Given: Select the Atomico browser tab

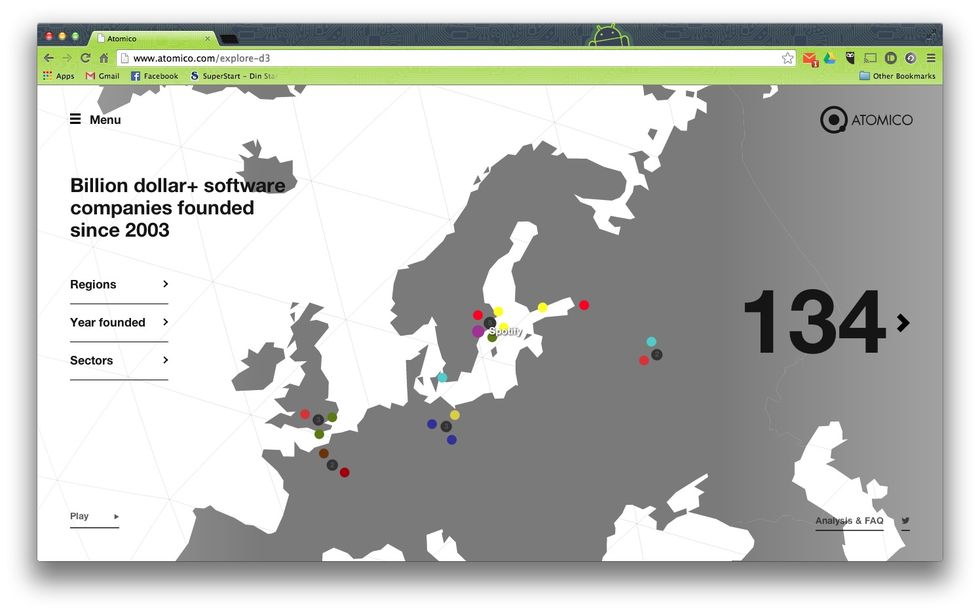Looking at the screenshot, I should [150, 38].
